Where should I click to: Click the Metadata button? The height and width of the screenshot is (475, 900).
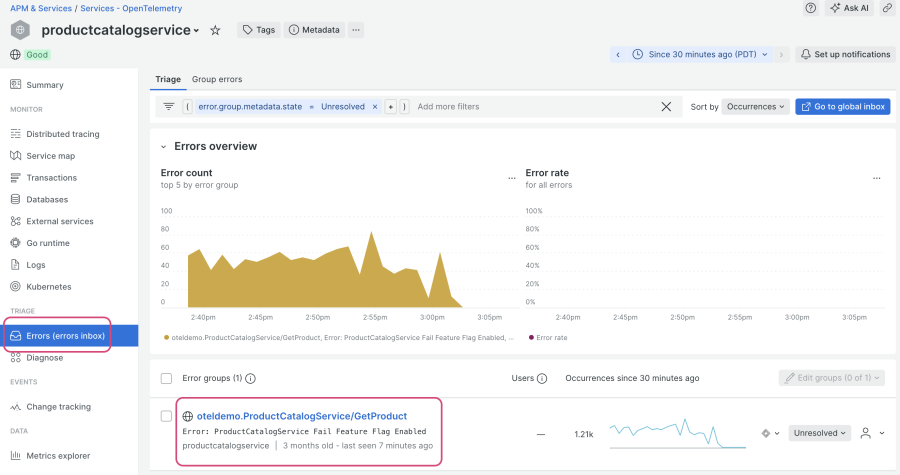click(x=314, y=30)
